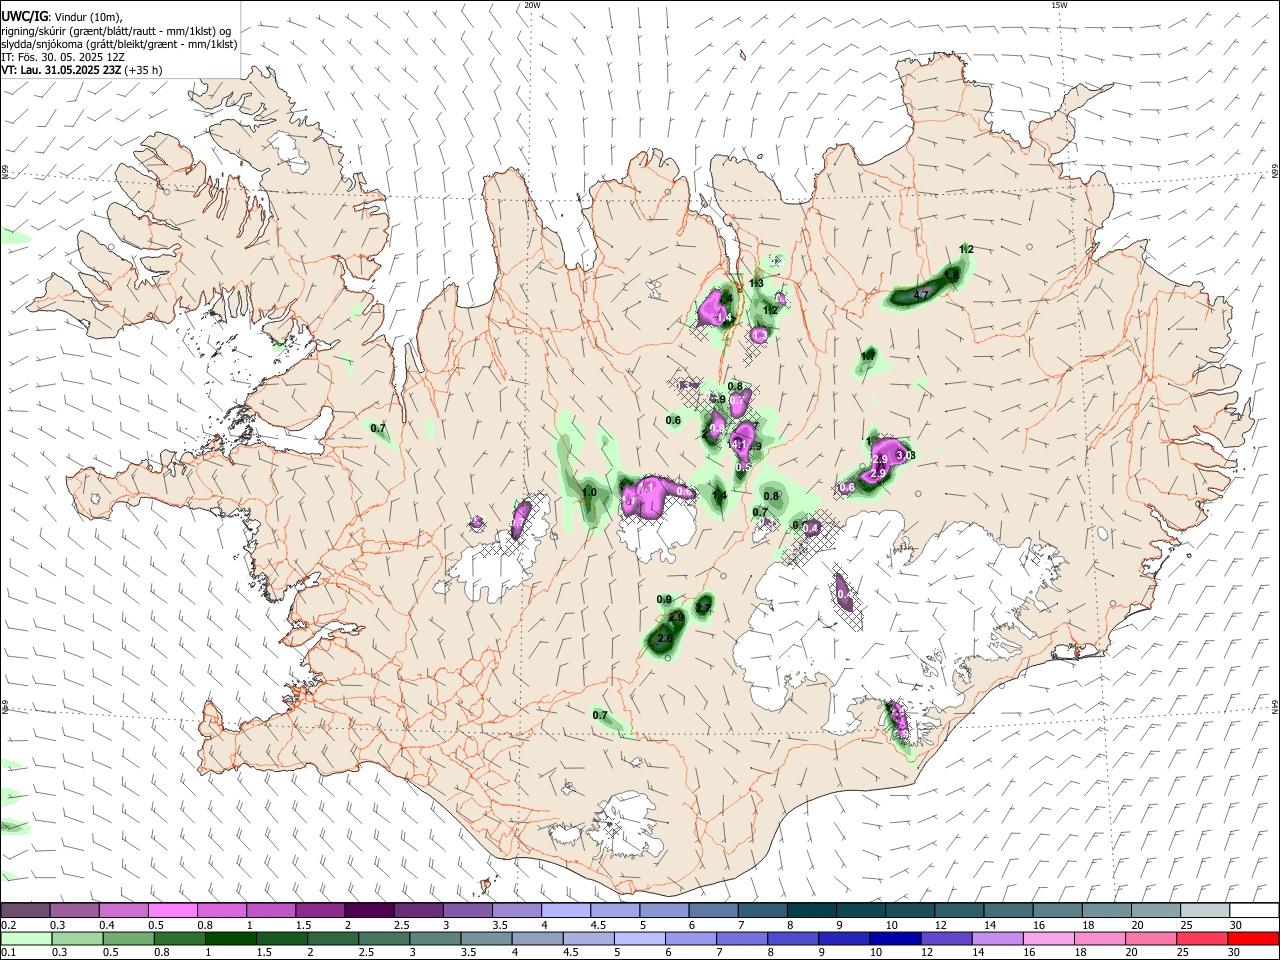1280x960 pixels.
Task: Click the 0.7 value in western Iceland
Action: 378,428
